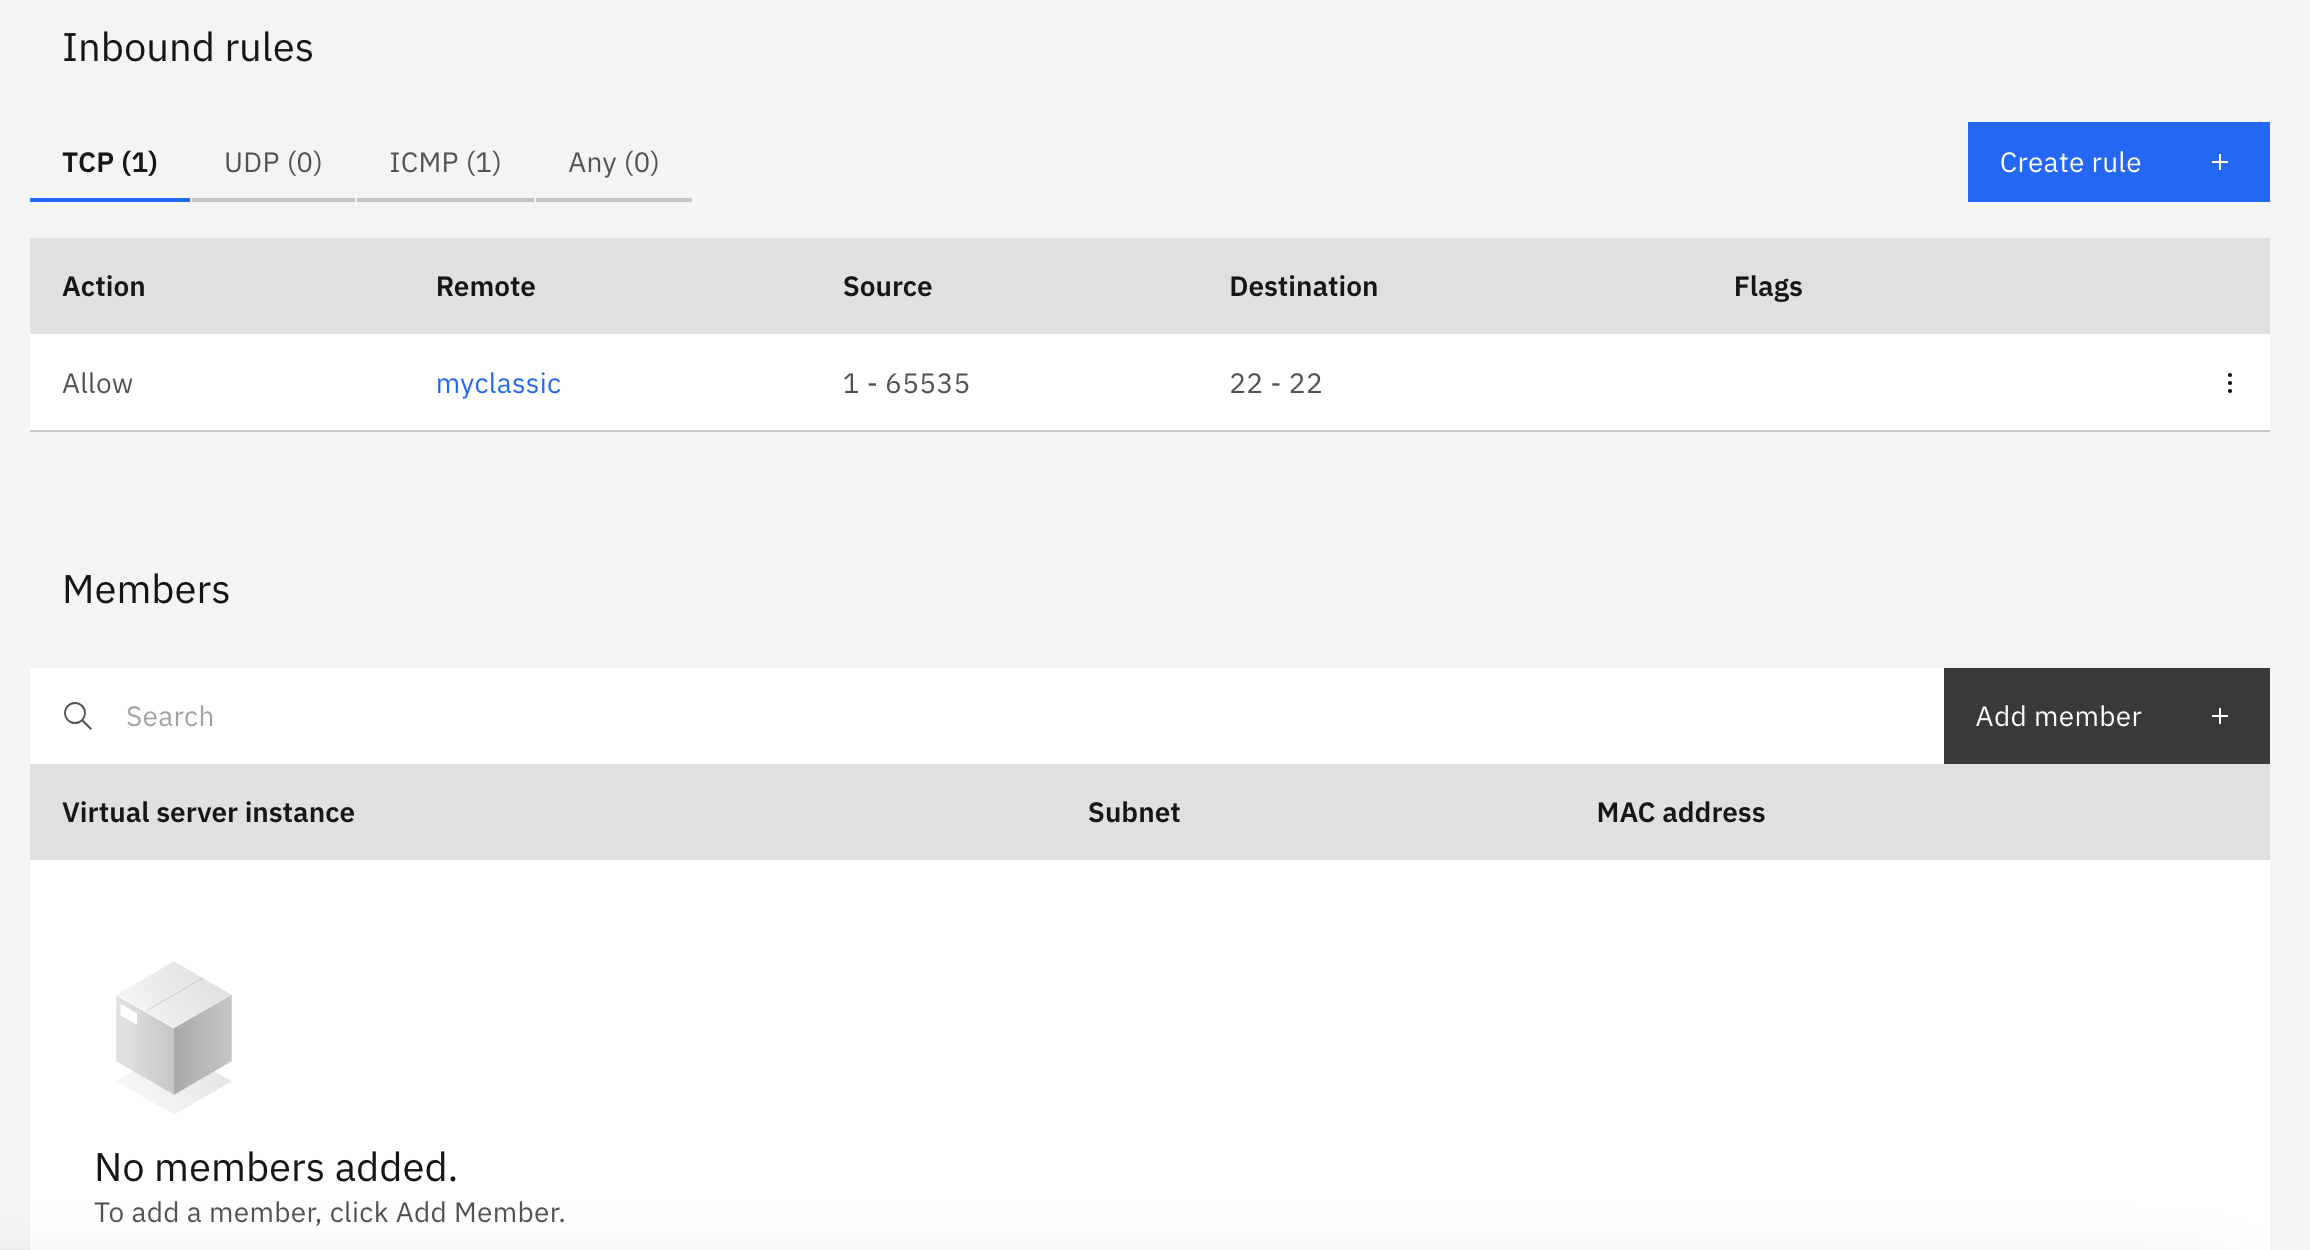Click the plus icon on Create rule
Viewport: 2310px width, 1250px height.
[x=2219, y=162]
